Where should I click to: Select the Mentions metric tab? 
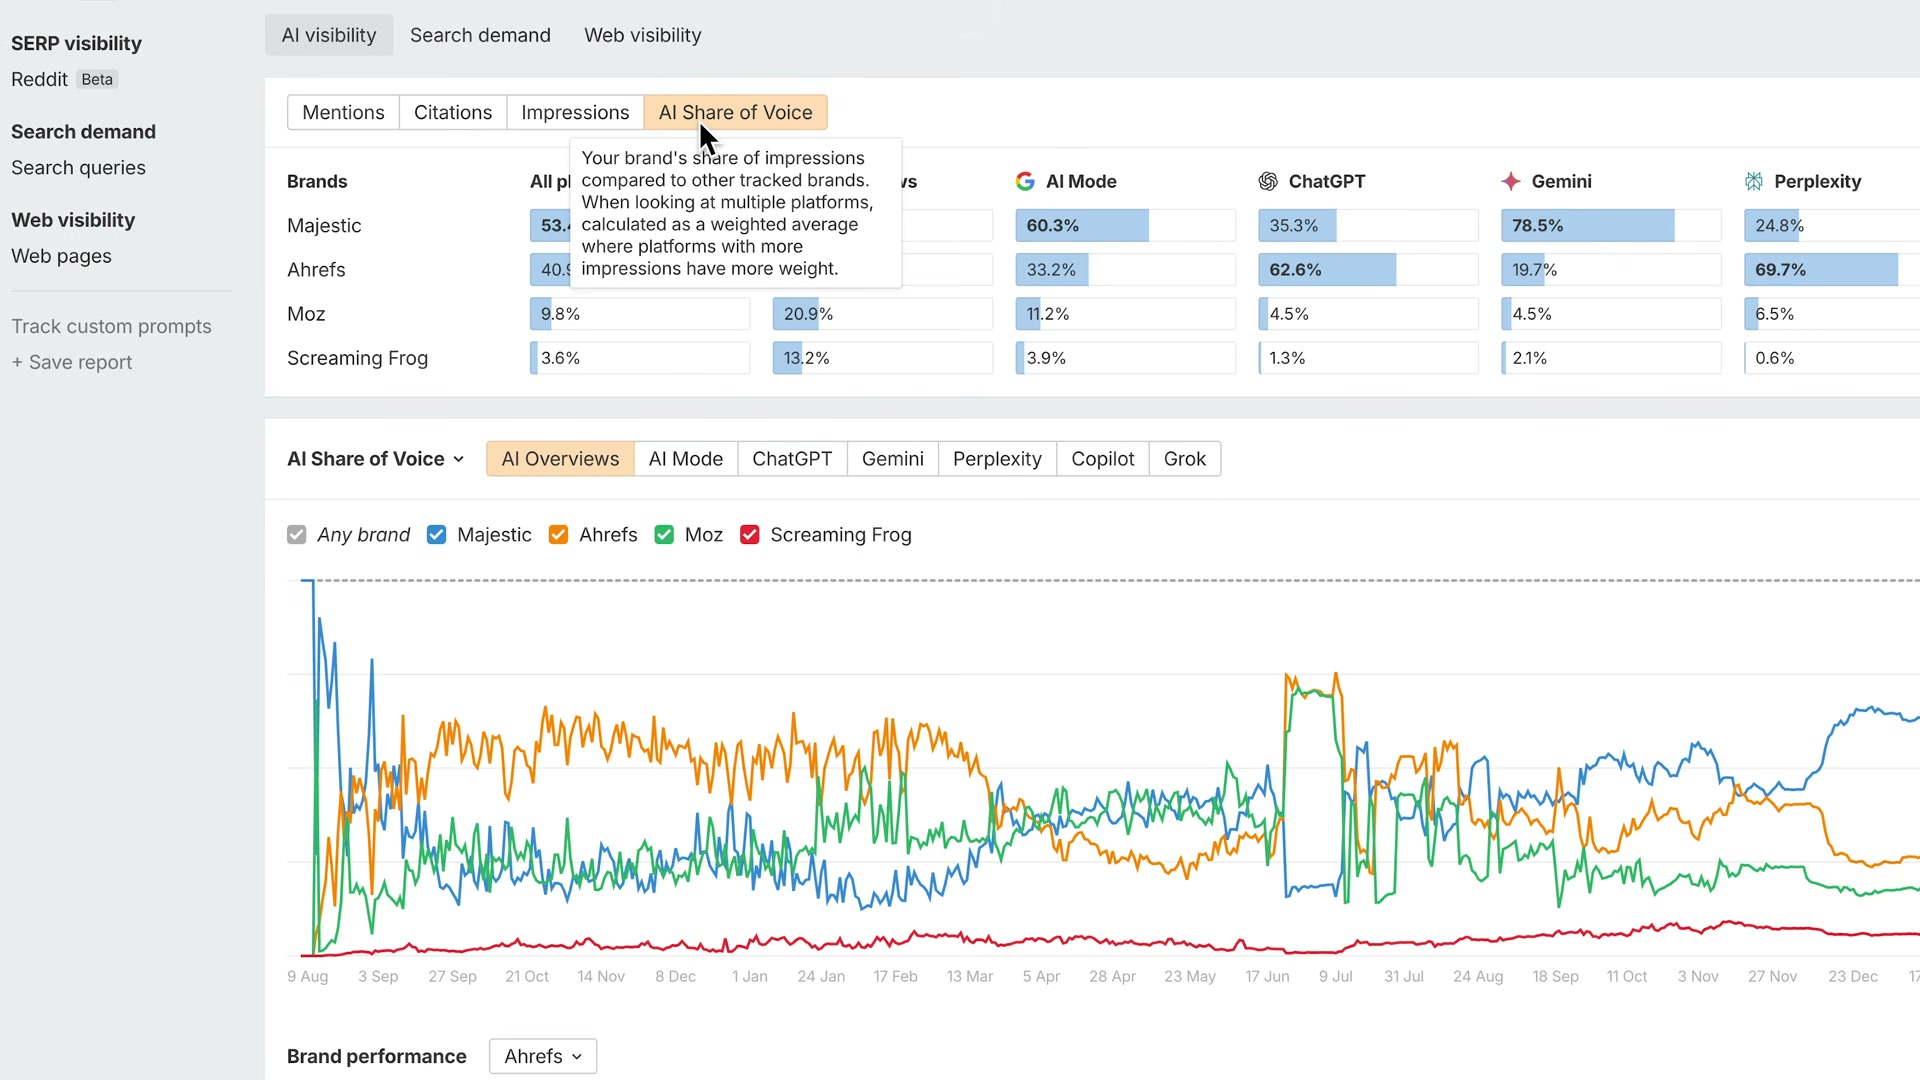(x=343, y=112)
